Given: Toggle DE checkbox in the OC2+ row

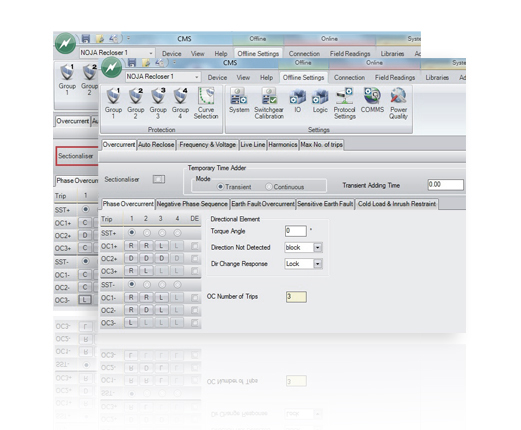Looking at the screenshot, I should (x=195, y=259).
